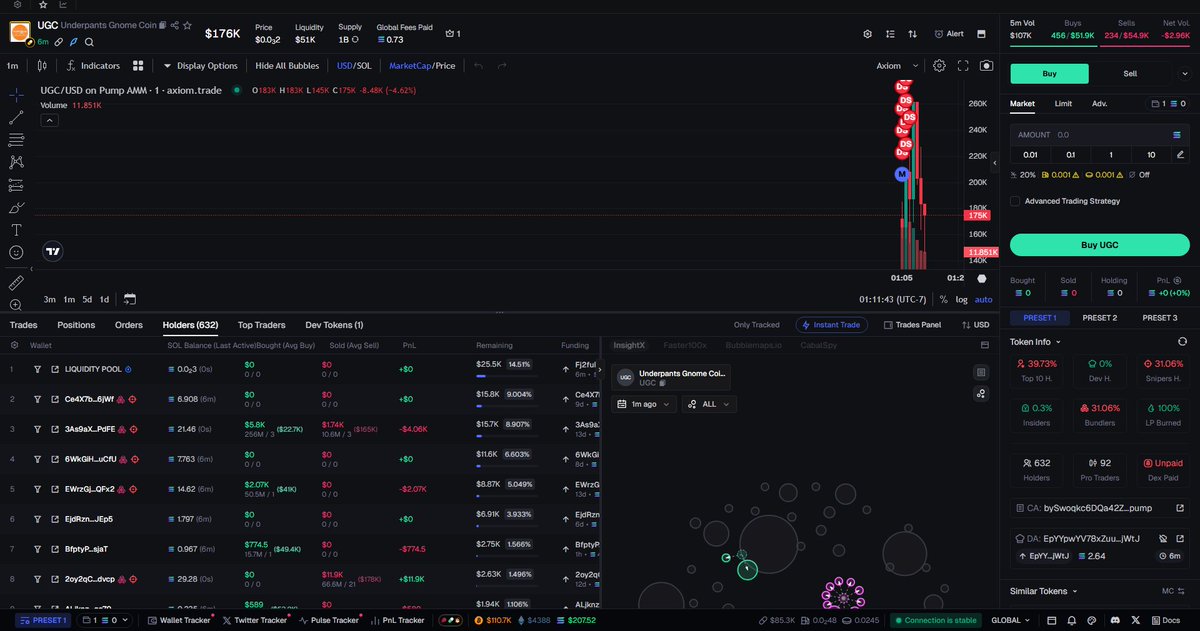Image resolution: width=1200 pixels, height=631 pixels.
Task: Check the Advanced Trading Strategy box
Action: [x=1015, y=201]
